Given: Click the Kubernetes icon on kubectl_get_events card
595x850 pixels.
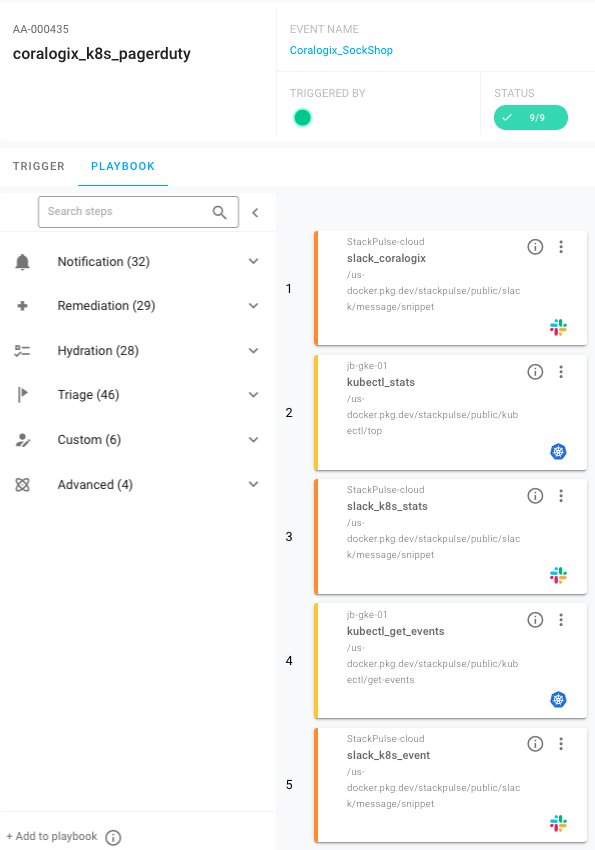Looking at the screenshot, I should click(x=558, y=699).
